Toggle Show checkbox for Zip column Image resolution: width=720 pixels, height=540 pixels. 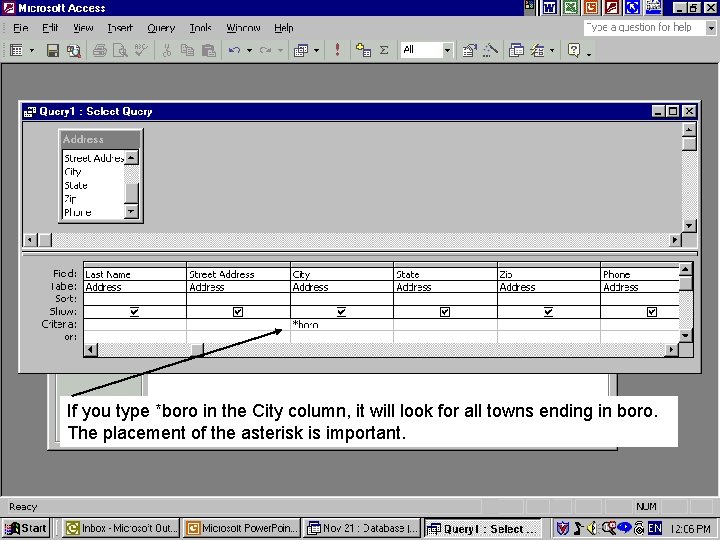pos(548,312)
